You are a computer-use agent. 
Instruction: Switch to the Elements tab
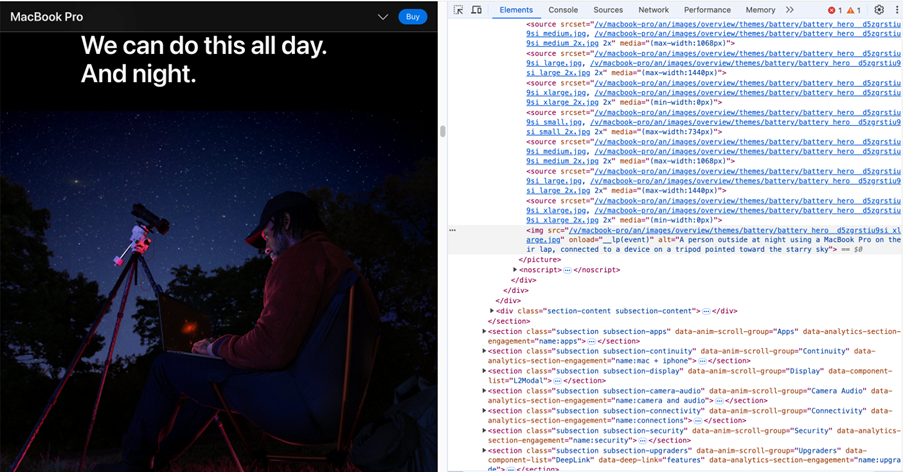coord(516,10)
